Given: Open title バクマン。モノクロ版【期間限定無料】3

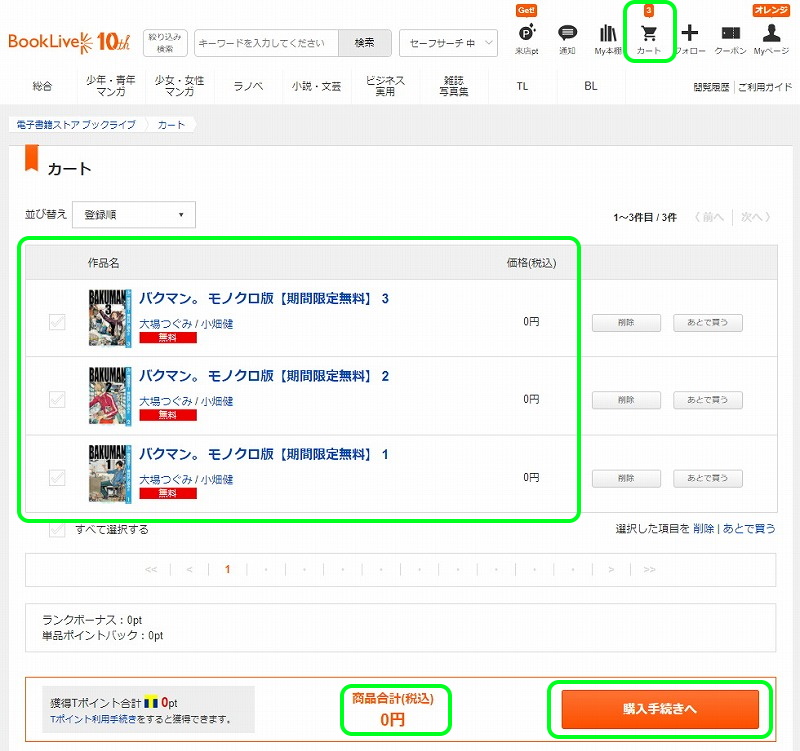Looking at the screenshot, I should click(264, 299).
